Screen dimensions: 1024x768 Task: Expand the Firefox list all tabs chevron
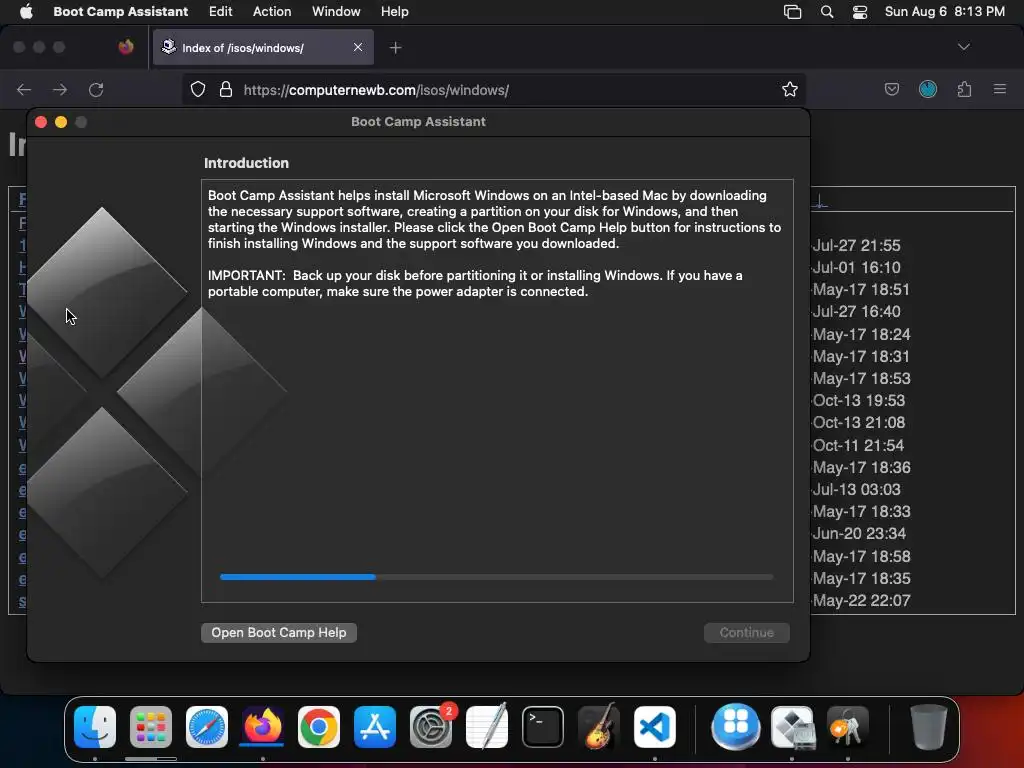[x=963, y=47]
